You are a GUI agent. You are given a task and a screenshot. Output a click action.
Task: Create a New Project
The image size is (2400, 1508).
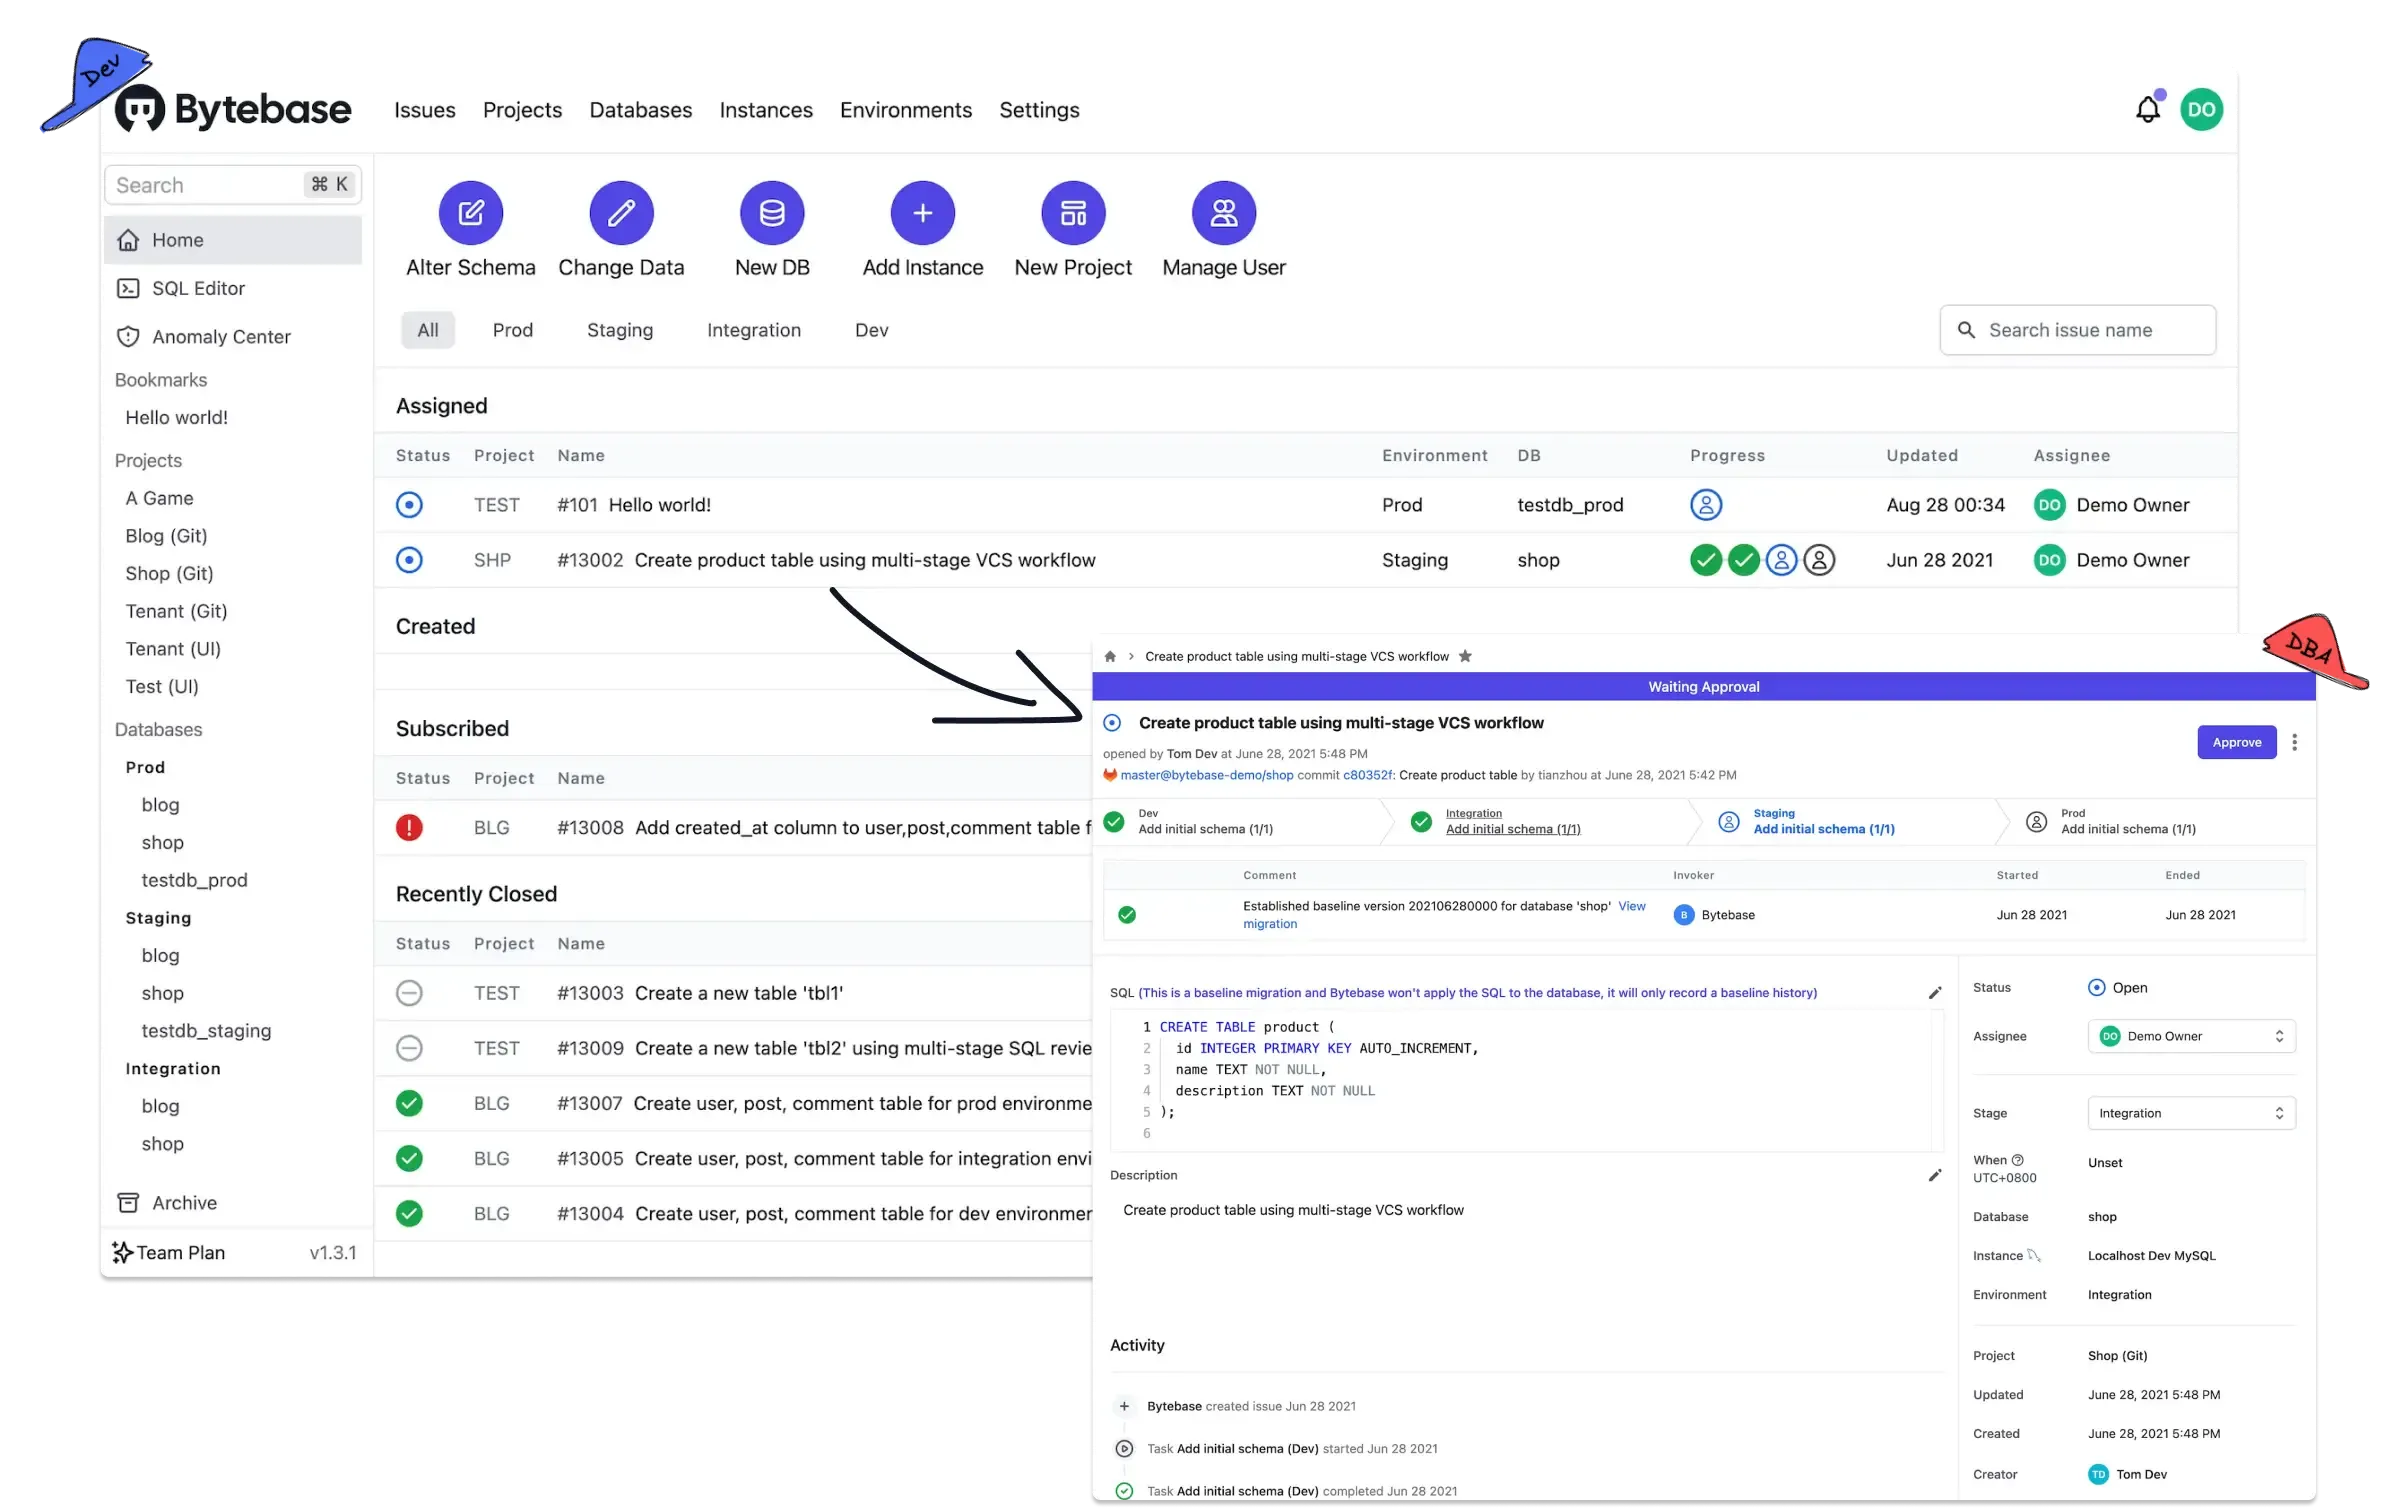coord(1073,213)
